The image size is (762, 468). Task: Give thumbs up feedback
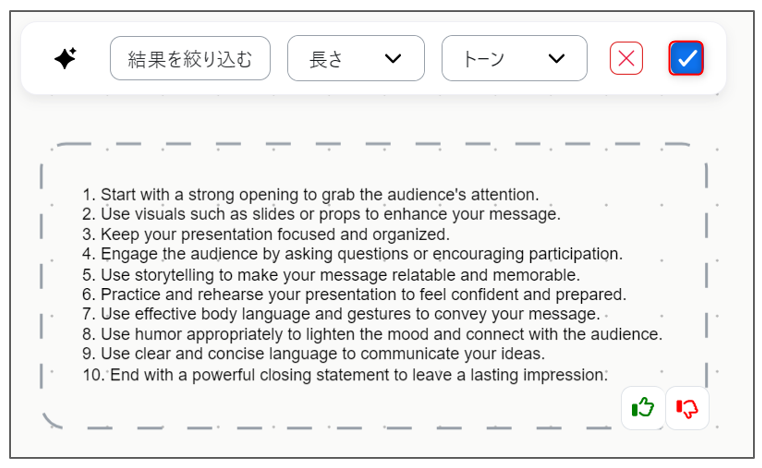(642, 408)
